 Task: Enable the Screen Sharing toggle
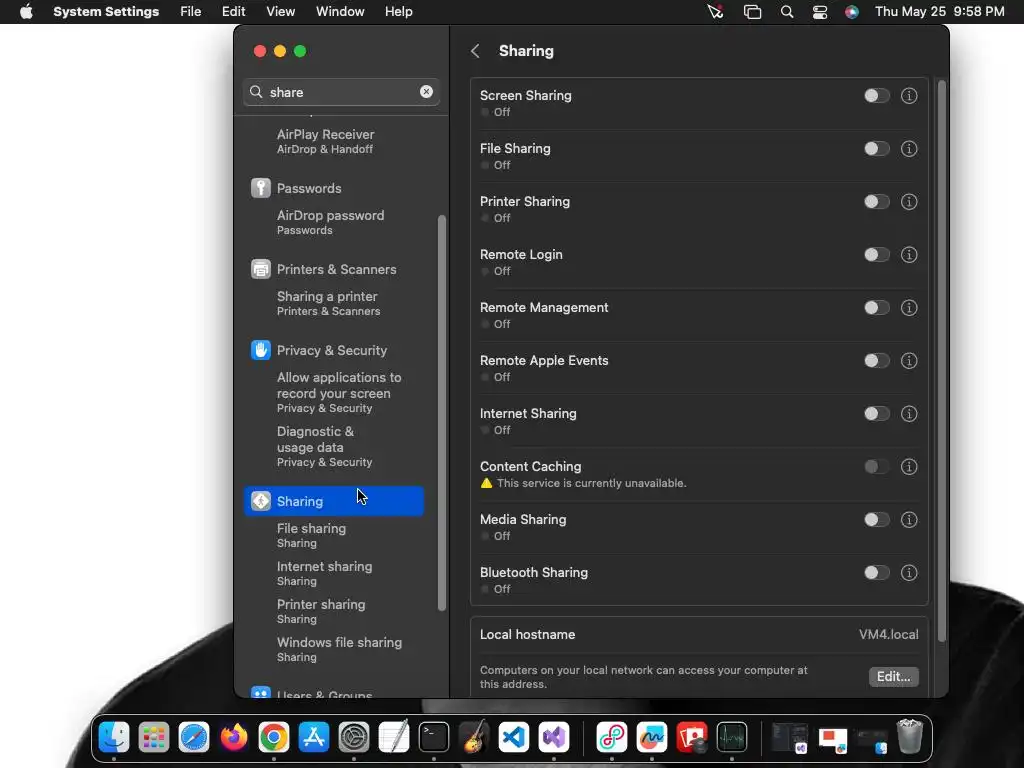point(876,96)
